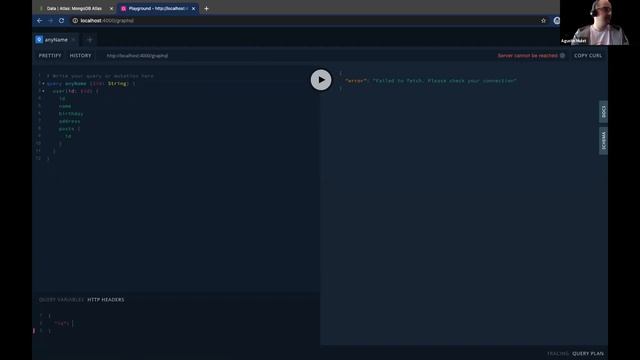Open the SCHEMA side panel
Screen dimensions: 640x360
pos(603,141)
